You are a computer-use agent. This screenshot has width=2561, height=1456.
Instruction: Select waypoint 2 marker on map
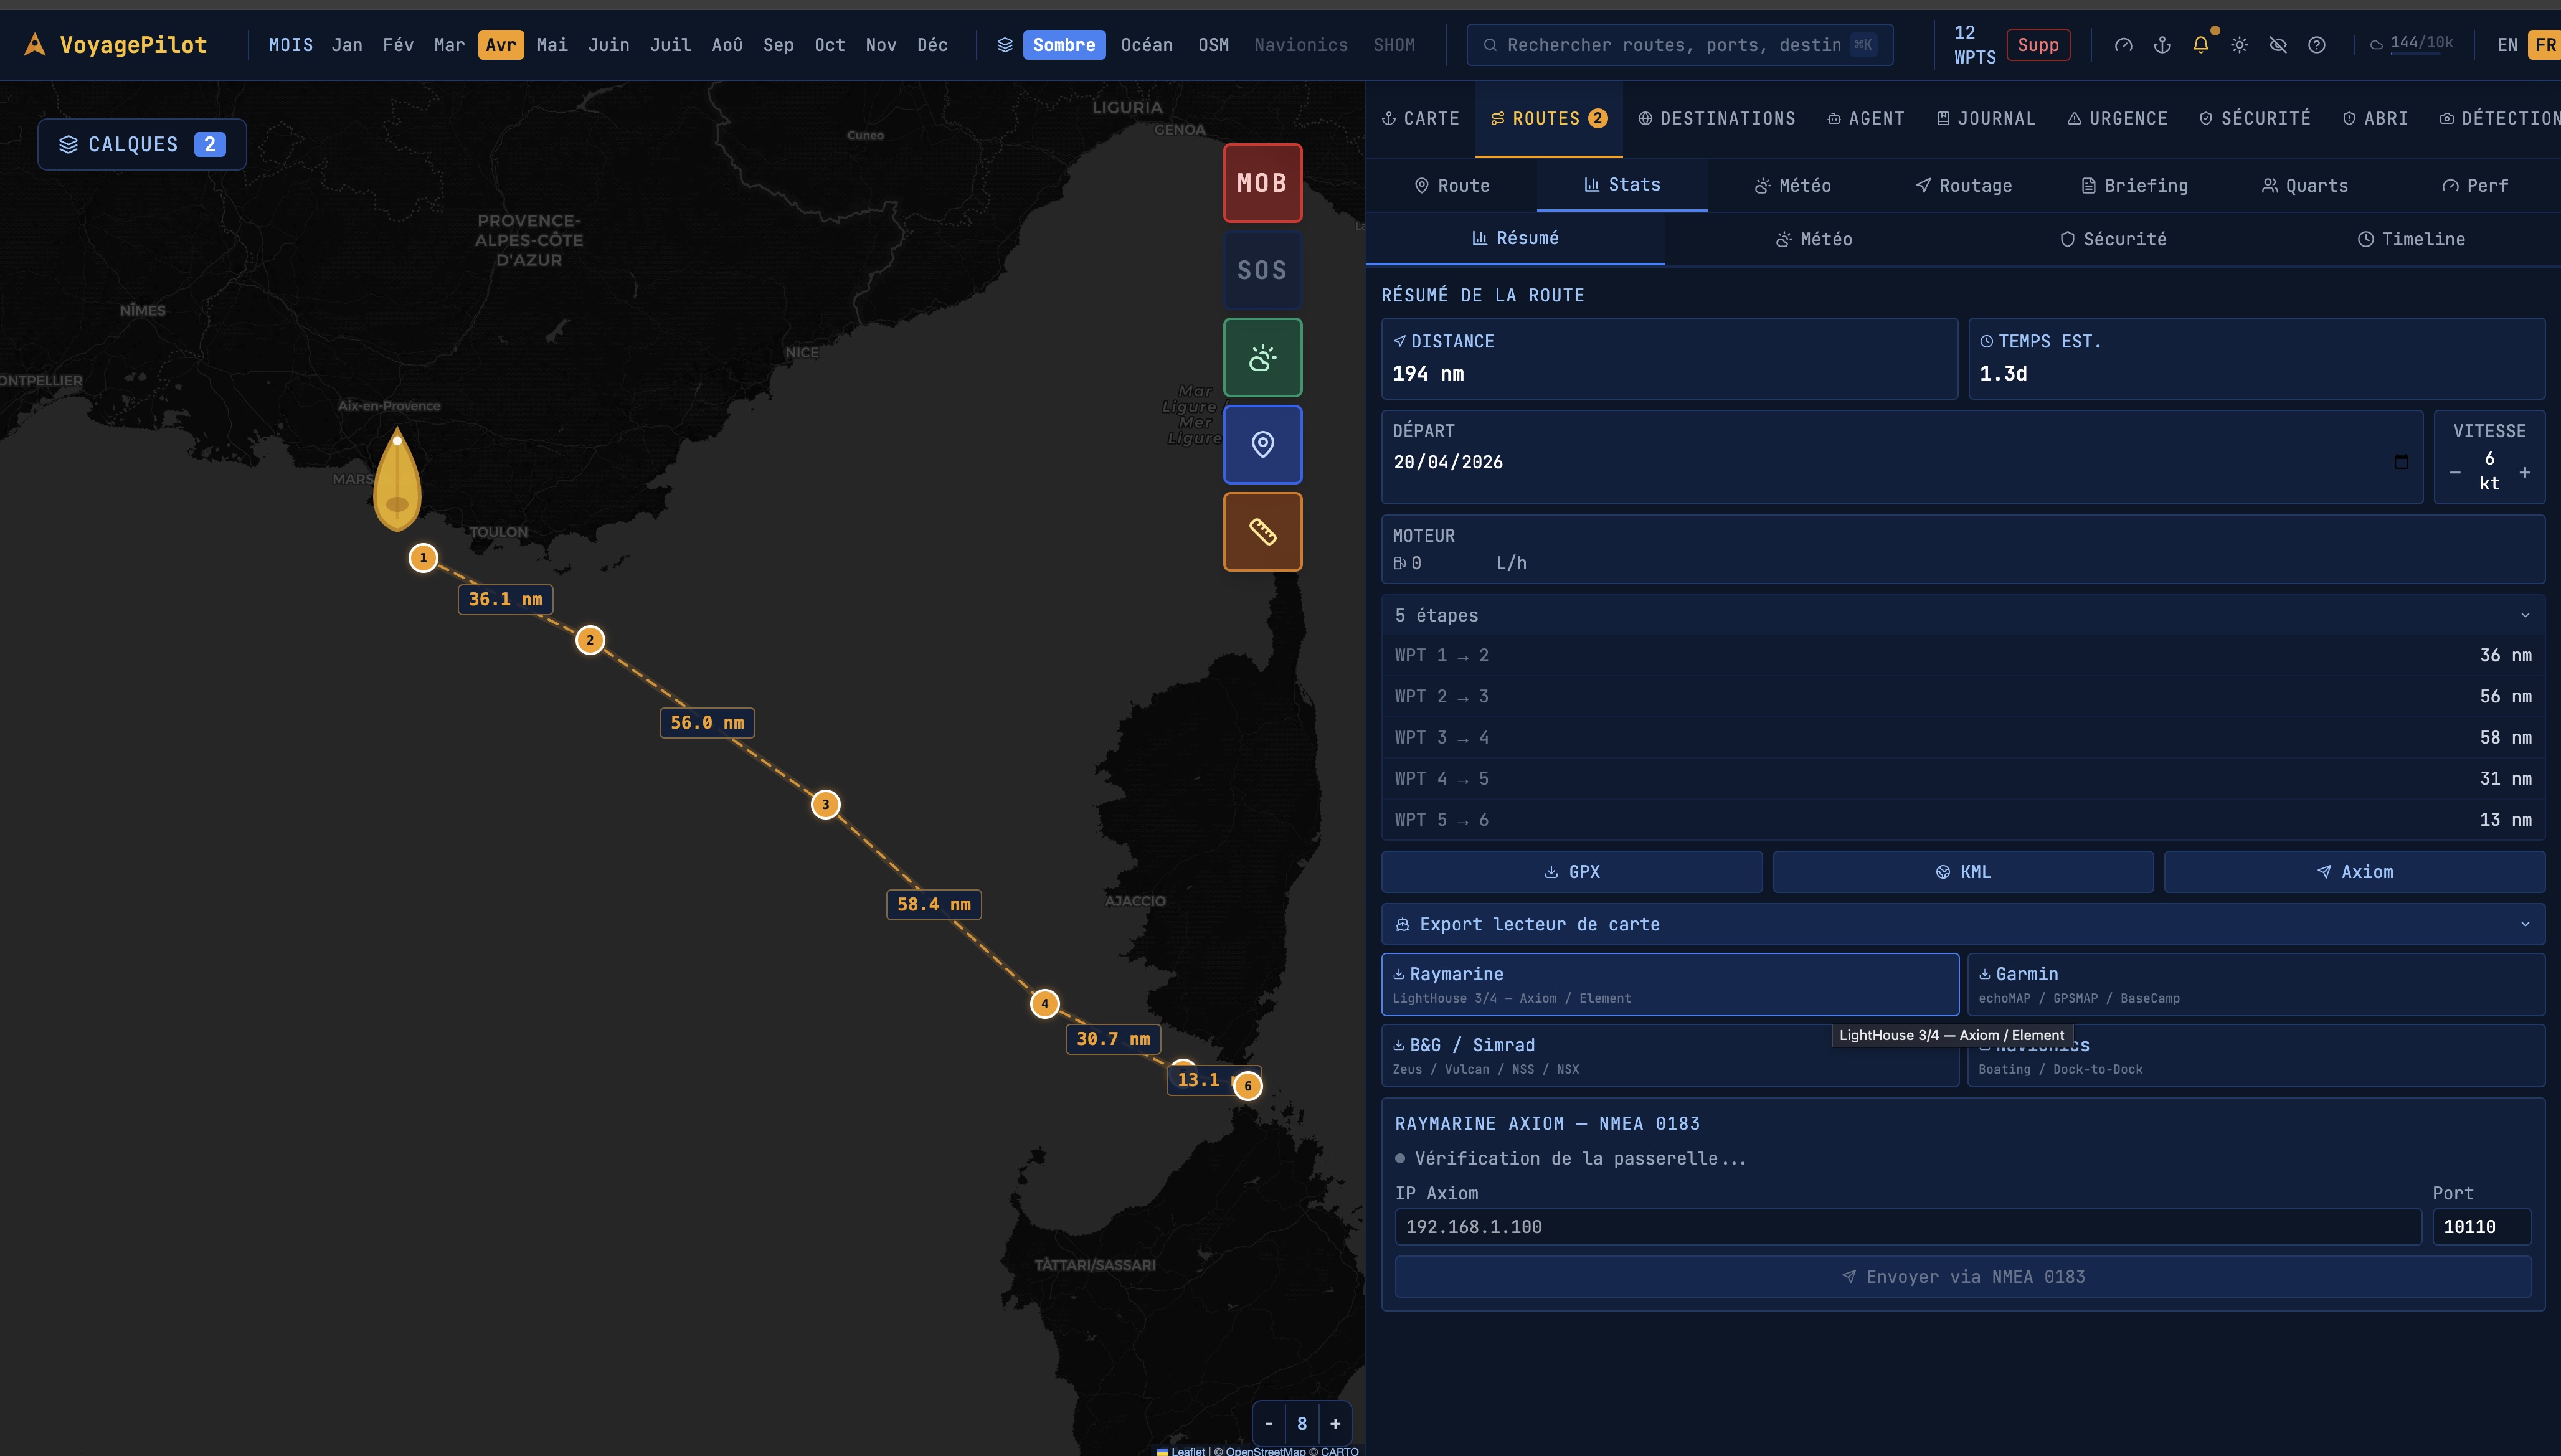coord(590,640)
